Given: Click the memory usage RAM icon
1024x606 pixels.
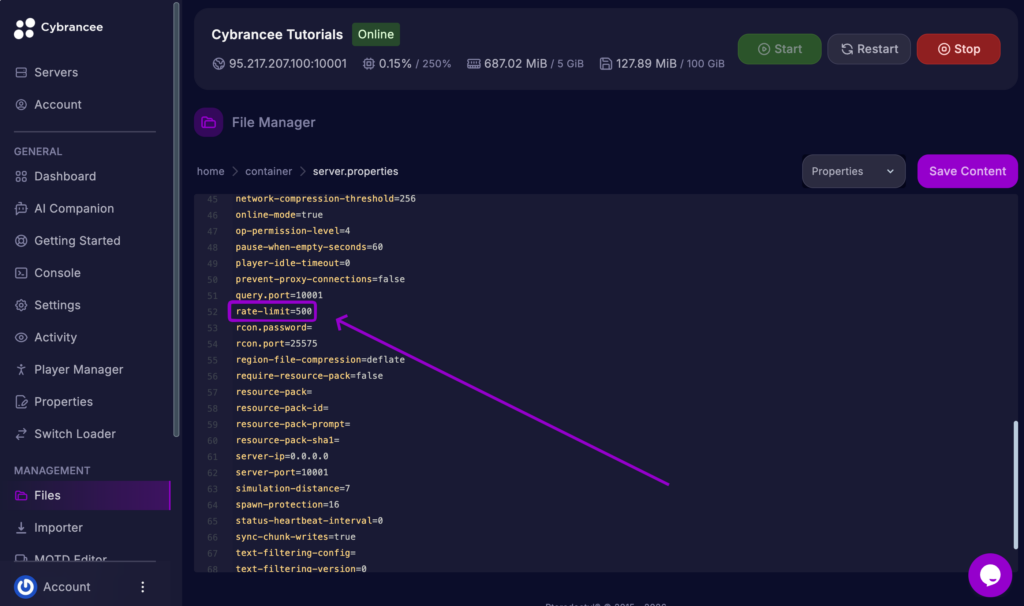Looking at the screenshot, I should click(473, 63).
